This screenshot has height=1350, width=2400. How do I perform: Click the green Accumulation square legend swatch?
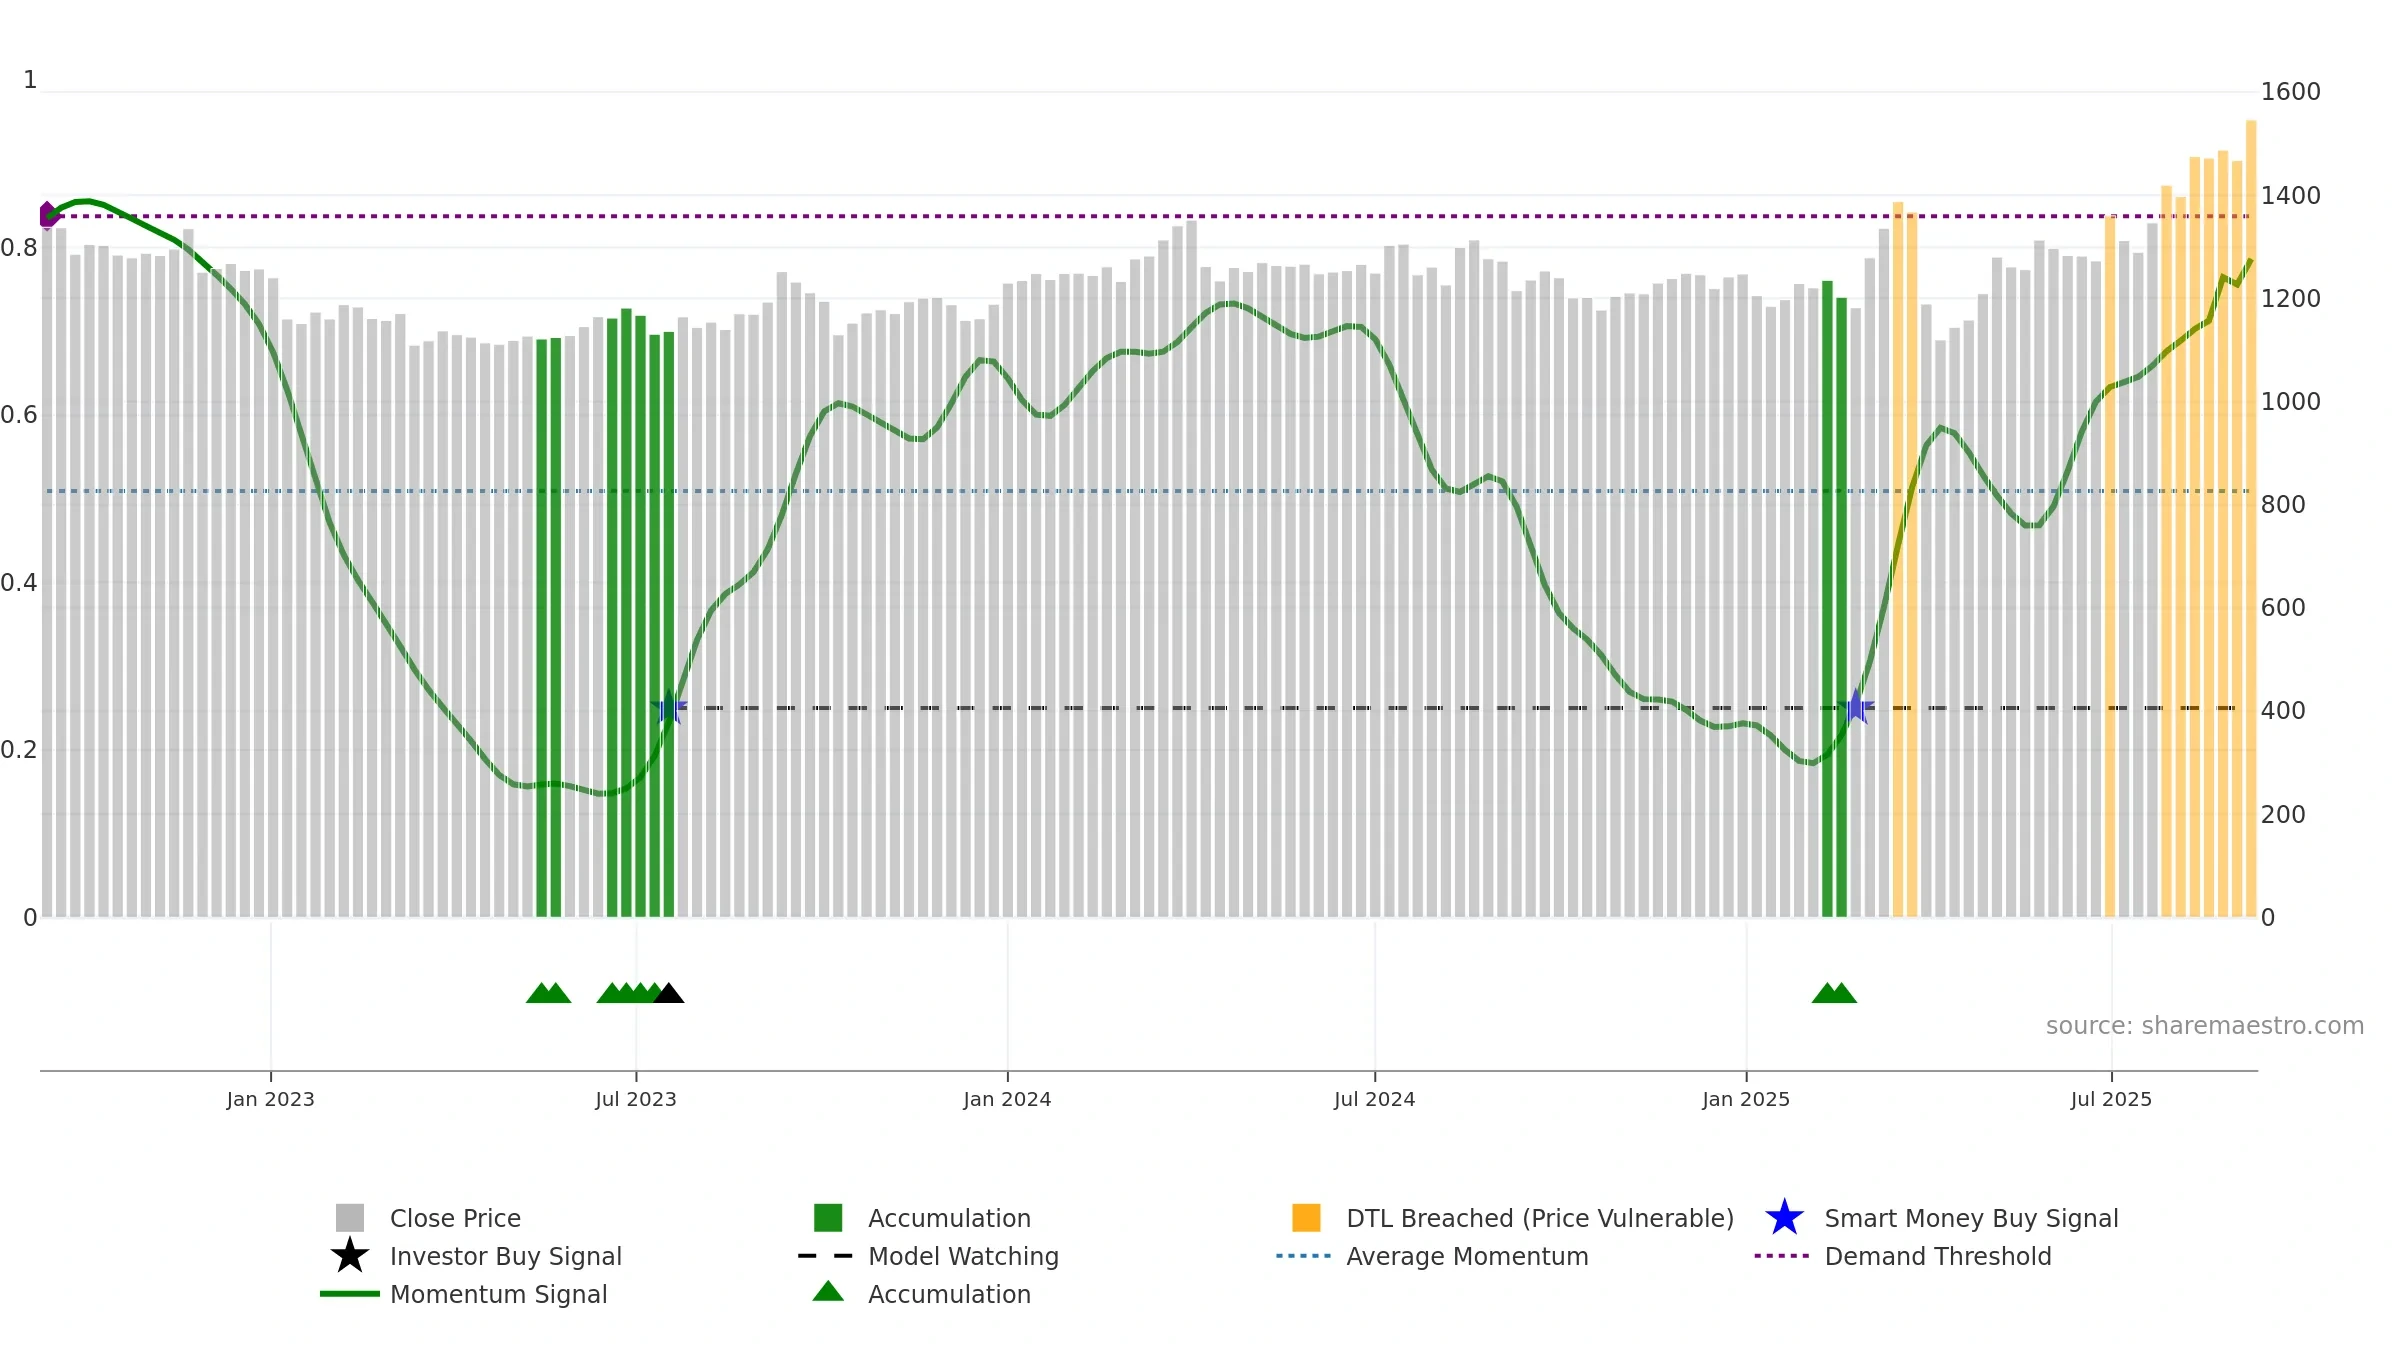(828, 1218)
